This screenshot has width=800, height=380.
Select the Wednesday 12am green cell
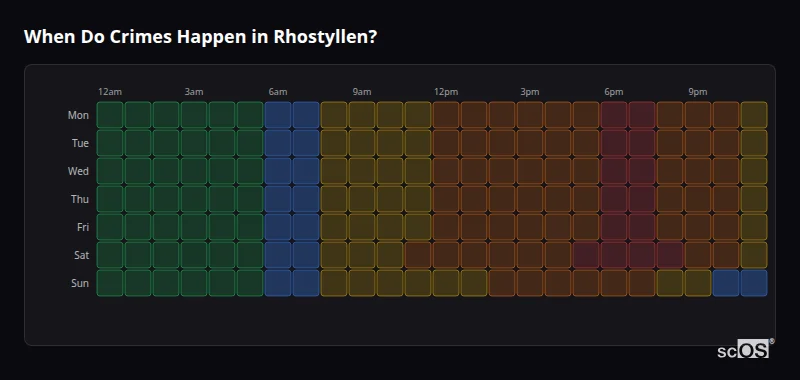[110, 171]
